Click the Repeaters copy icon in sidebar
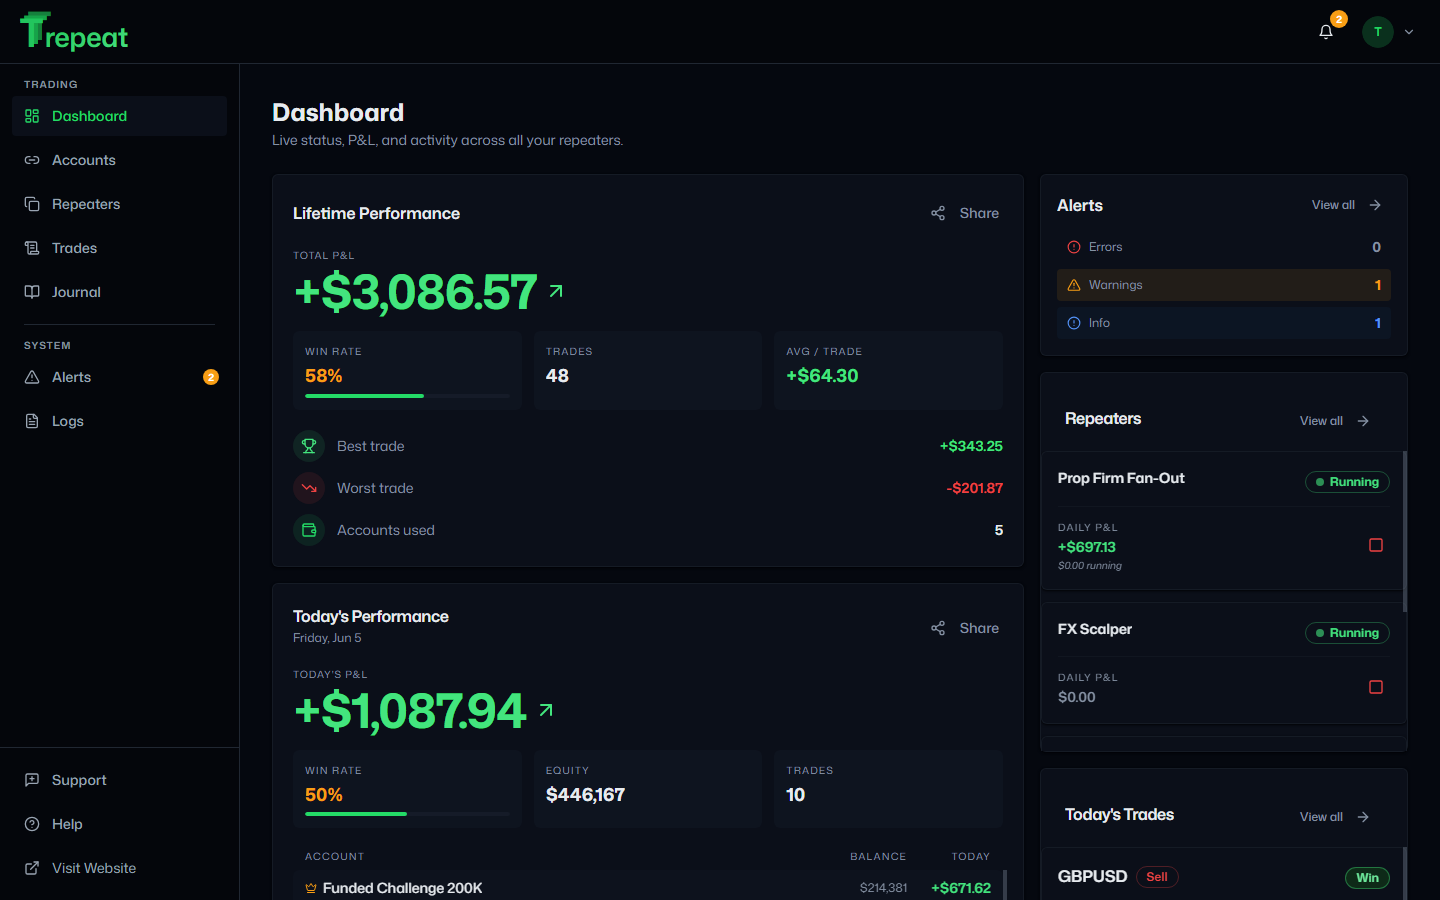The height and width of the screenshot is (900, 1440). (x=32, y=204)
